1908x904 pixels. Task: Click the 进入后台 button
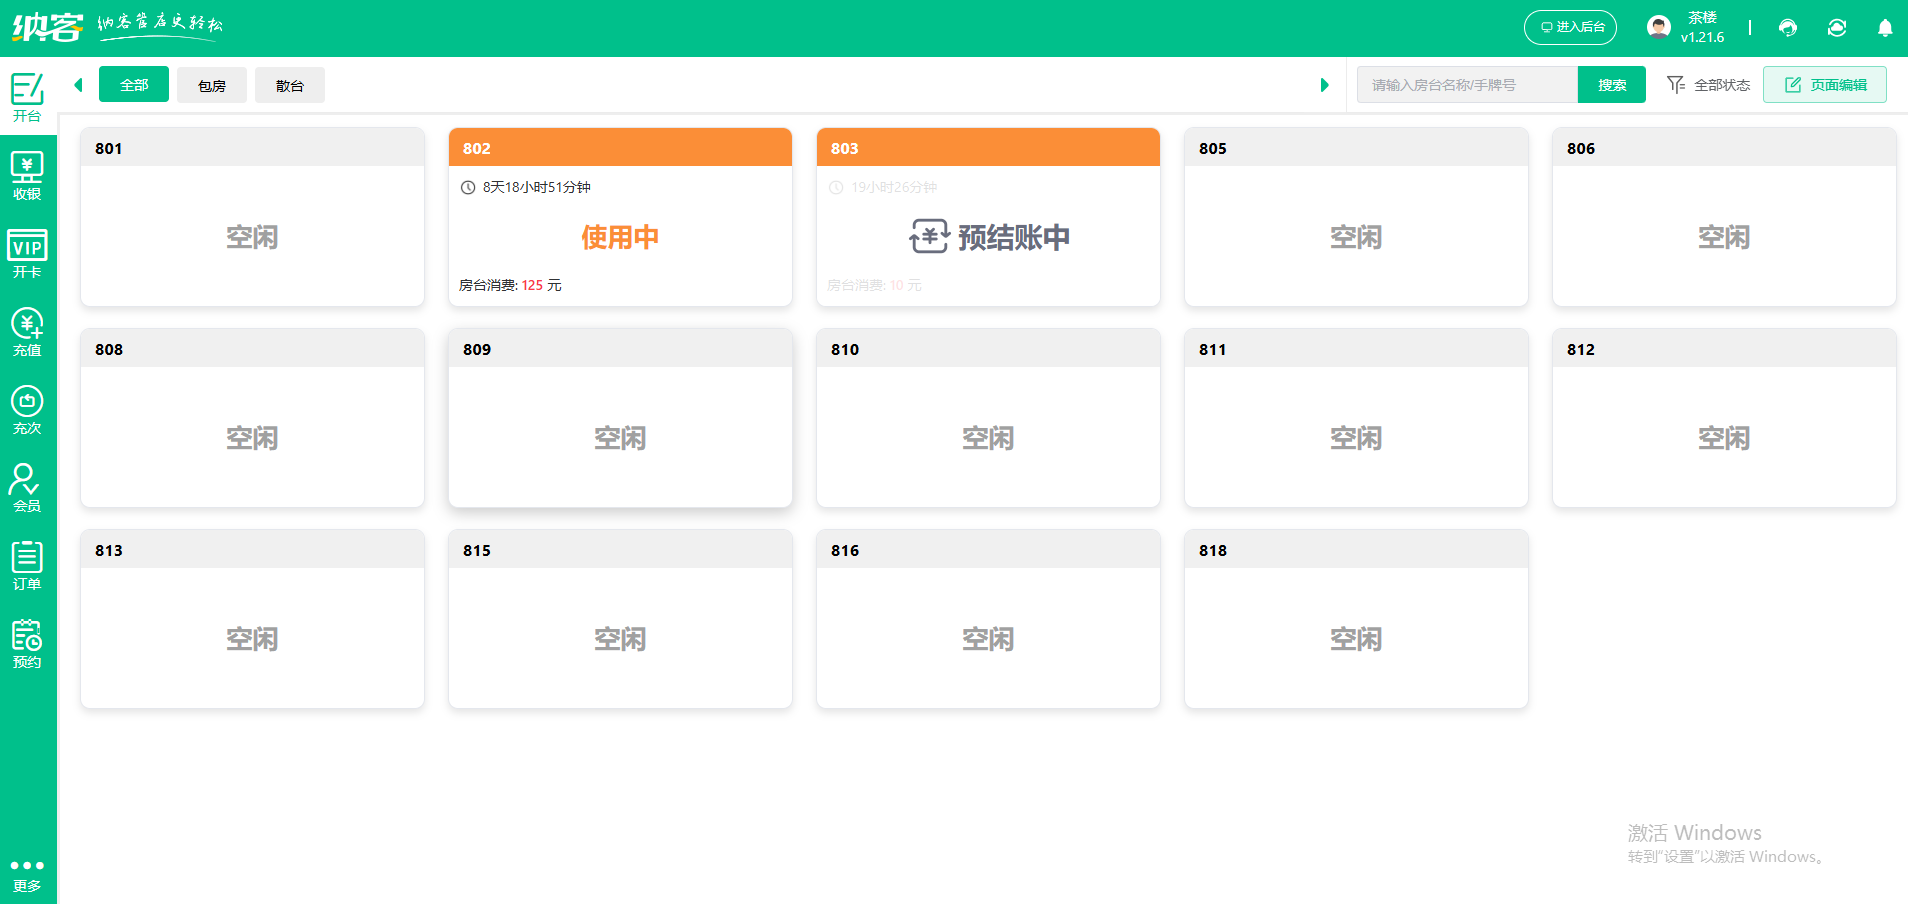click(x=1570, y=27)
